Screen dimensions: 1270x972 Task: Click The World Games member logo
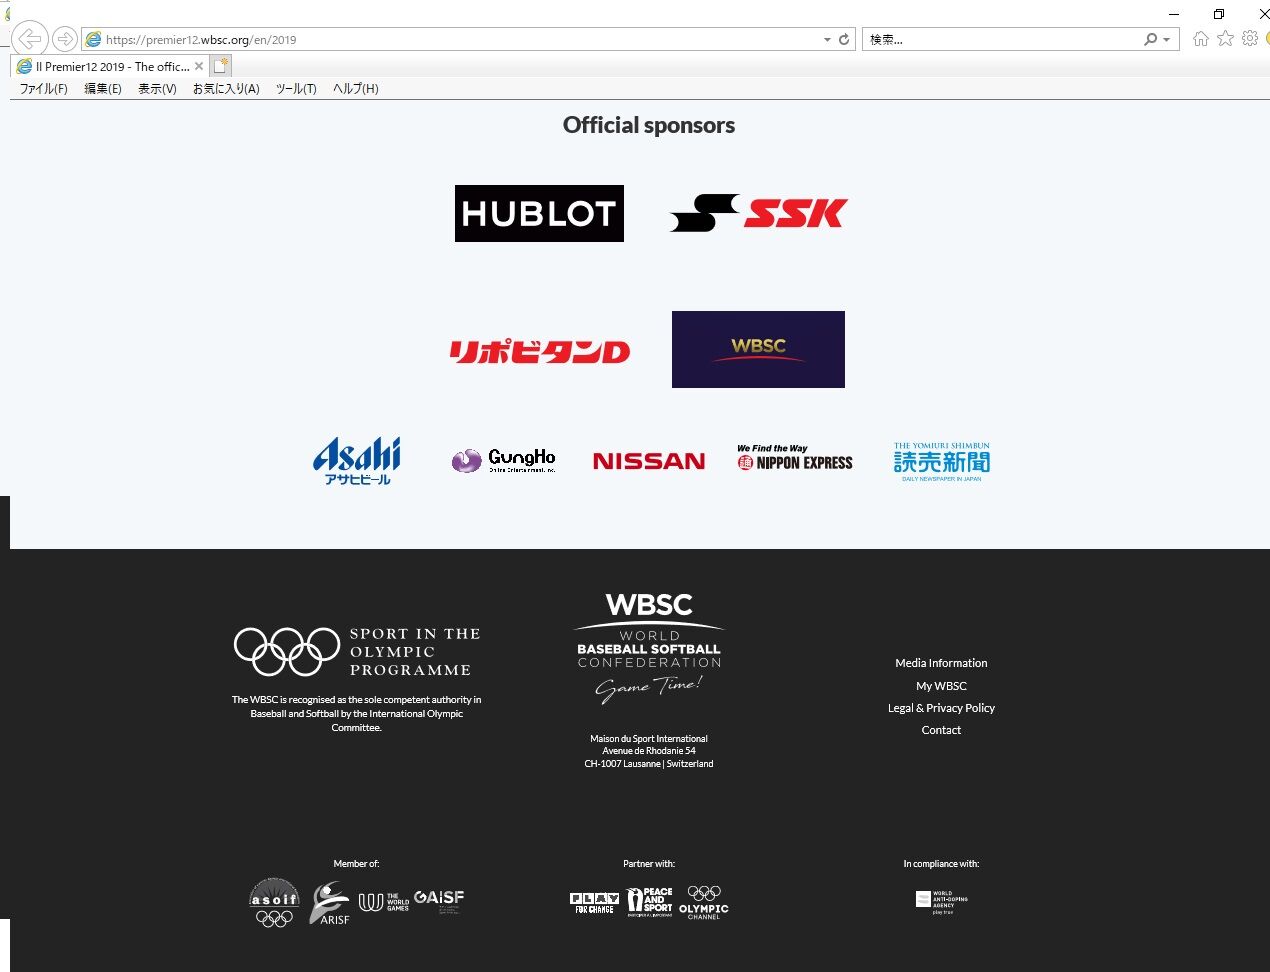[x=384, y=902]
